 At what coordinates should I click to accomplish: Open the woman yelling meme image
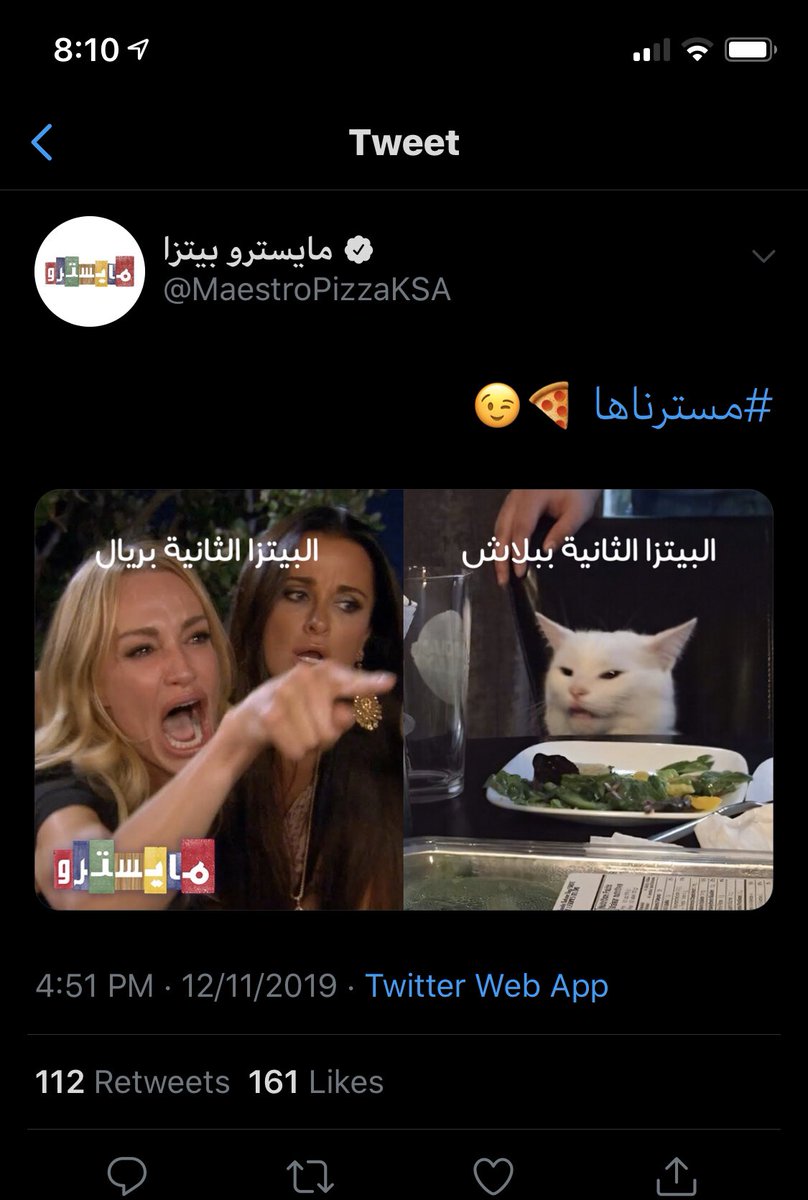pyautogui.click(x=219, y=700)
